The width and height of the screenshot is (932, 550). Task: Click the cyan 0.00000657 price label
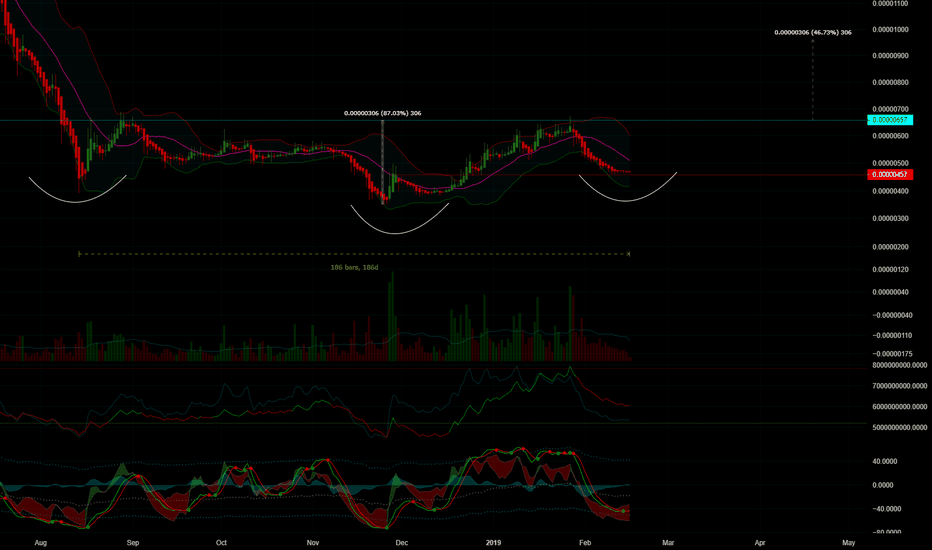tap(890, 120)
